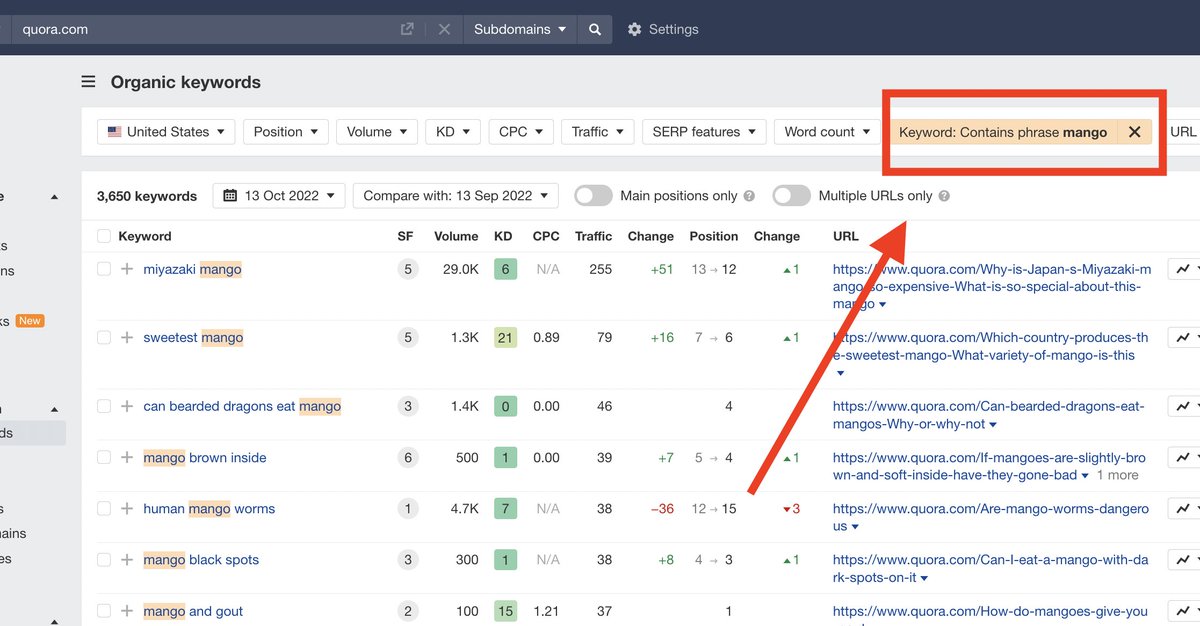The image size is (1200, 626).
Task: Remove the mango keyword filter
Action: (x=1134, y=132)
